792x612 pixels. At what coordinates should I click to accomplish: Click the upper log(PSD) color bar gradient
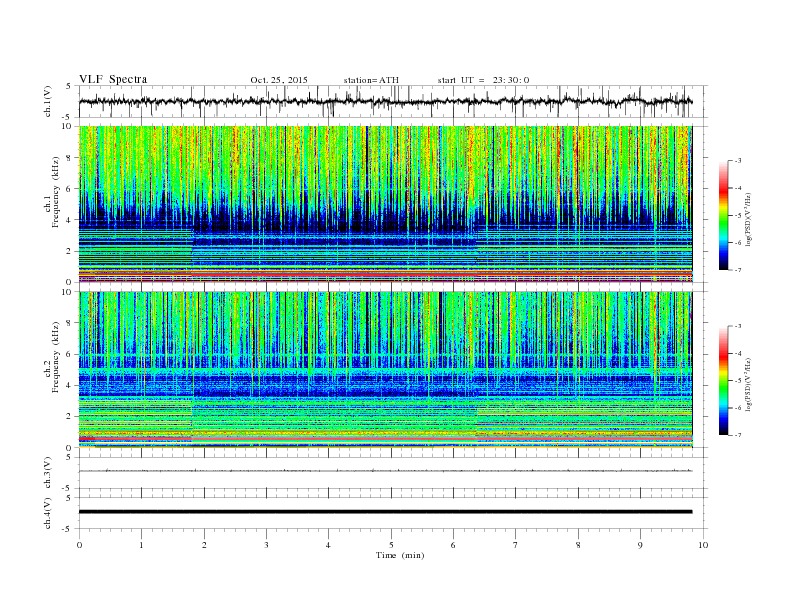723,216
